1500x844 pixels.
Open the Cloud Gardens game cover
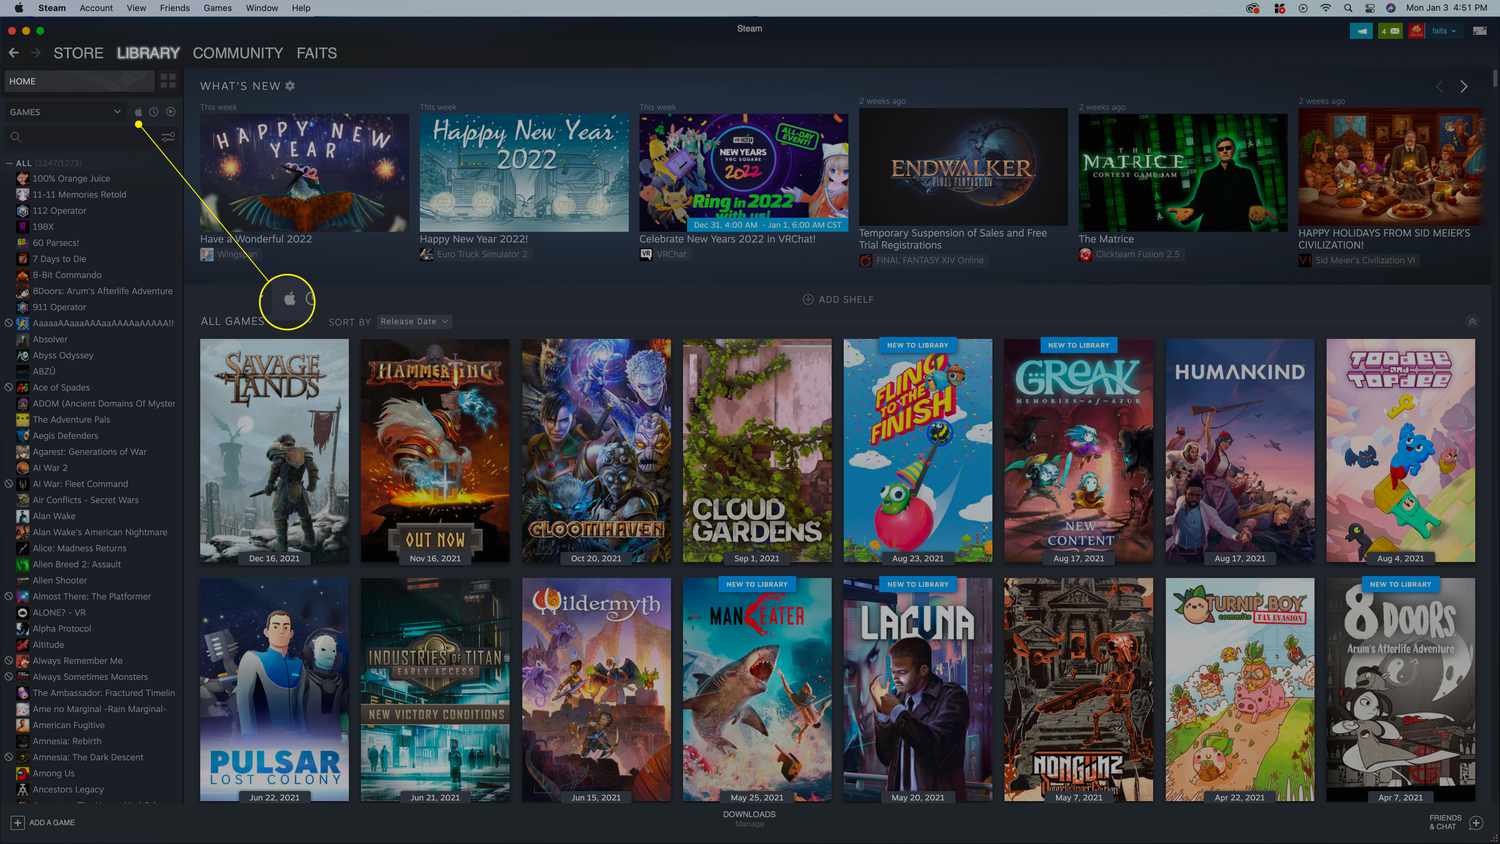tap(757, 450)
